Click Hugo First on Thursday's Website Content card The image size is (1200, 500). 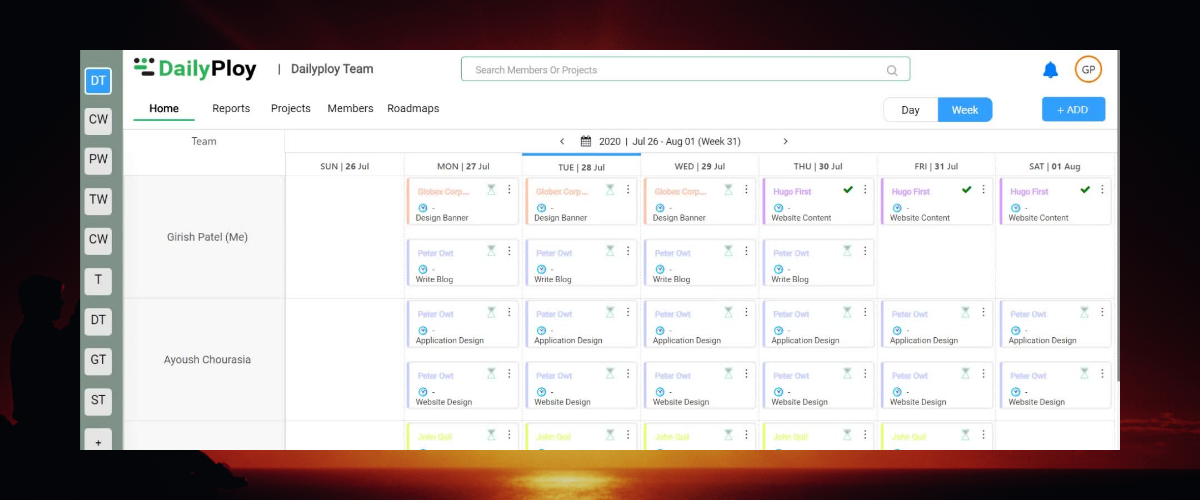pos(792,191)
